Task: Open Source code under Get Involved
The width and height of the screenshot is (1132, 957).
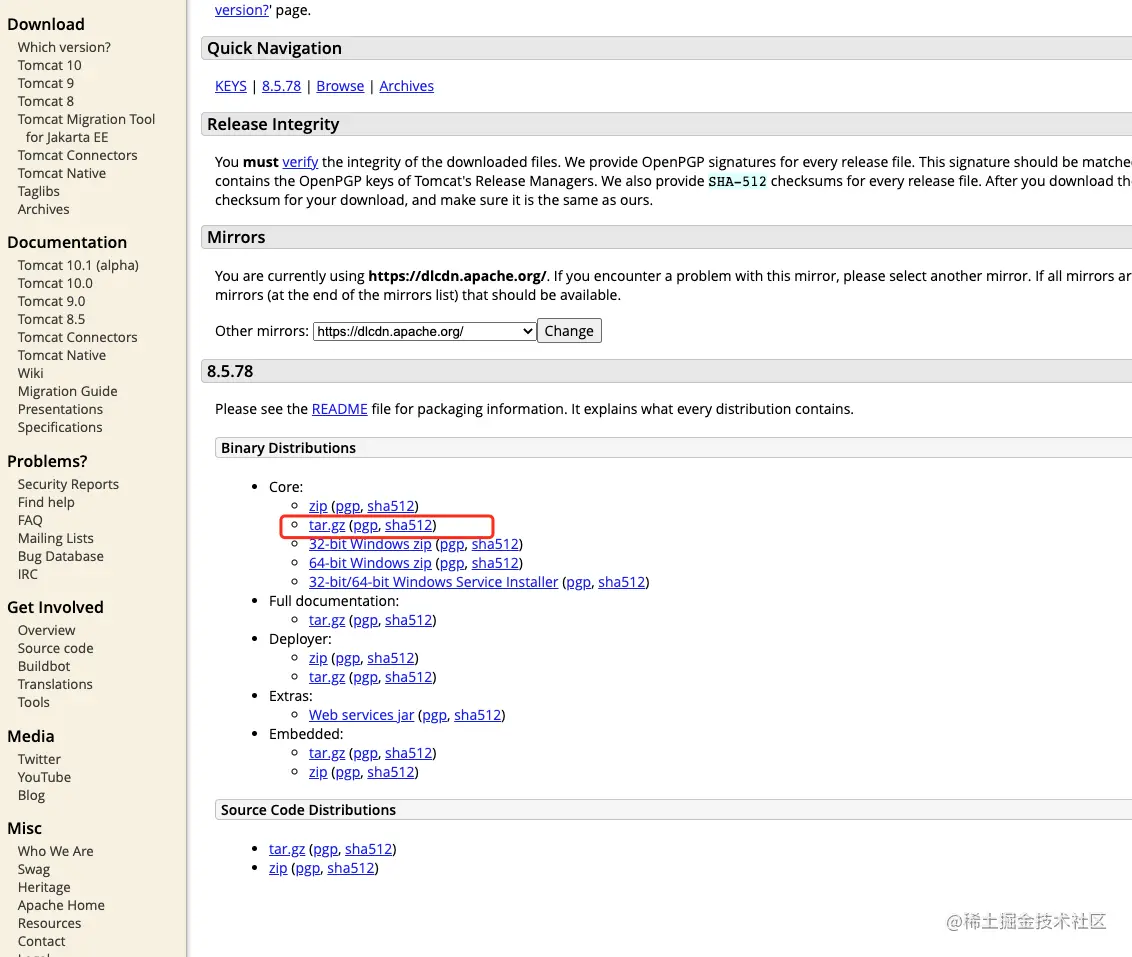Action: pyautogui.click(x=56, y=648)
